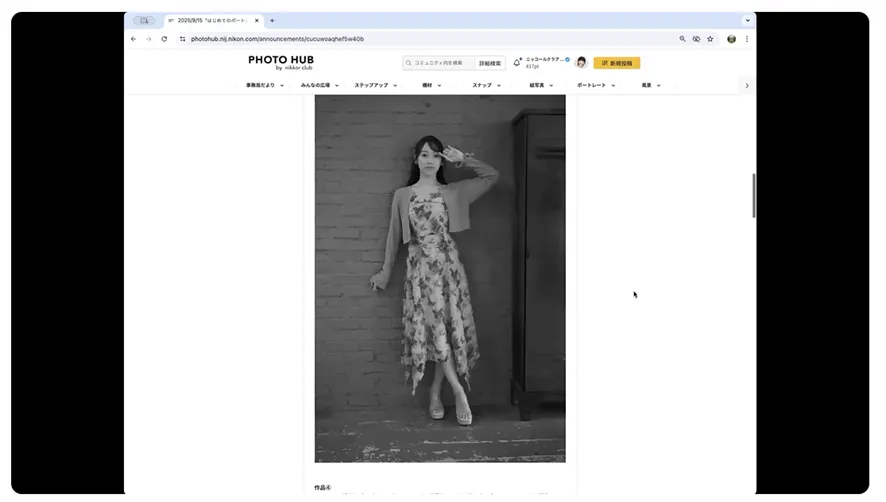
Task: Open the notifications bell
Action: [517, 63]
